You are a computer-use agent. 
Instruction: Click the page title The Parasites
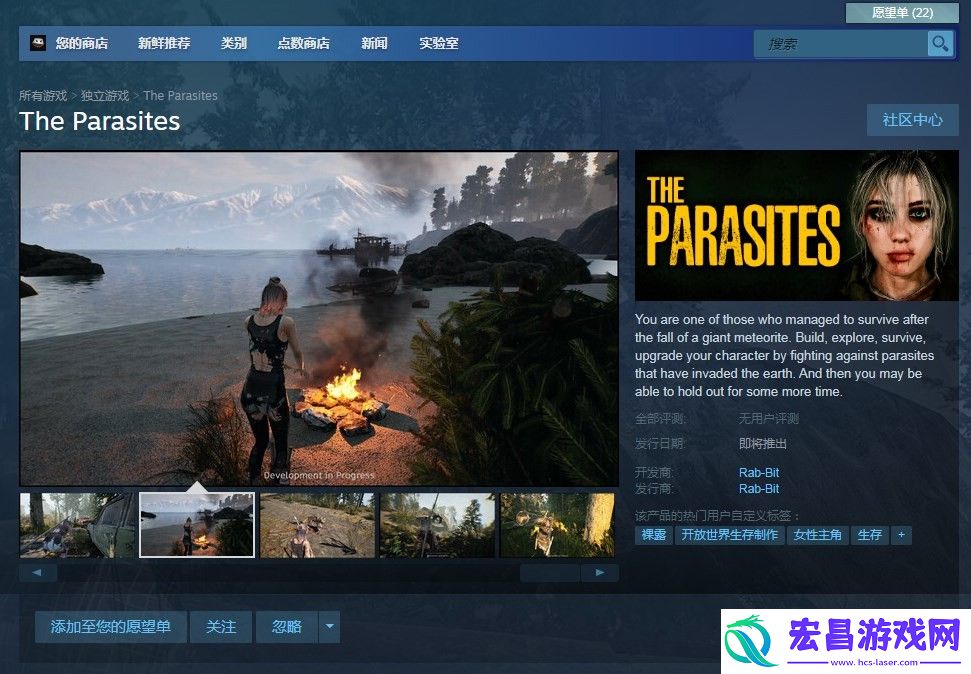click(100, 121)
